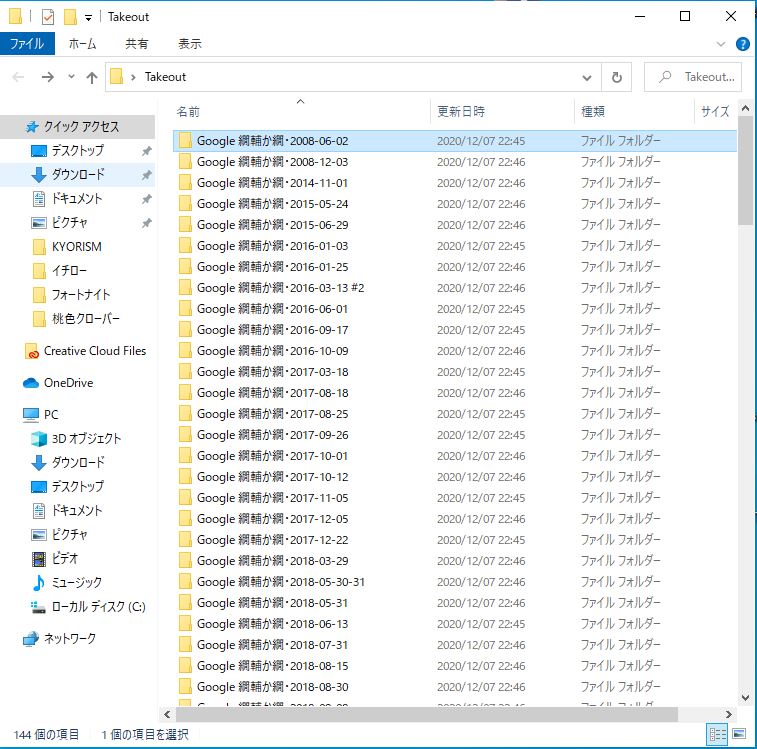Click folder icon of 2018-07-31 row
Screen dimensions: 757x749
coord(185,645)
